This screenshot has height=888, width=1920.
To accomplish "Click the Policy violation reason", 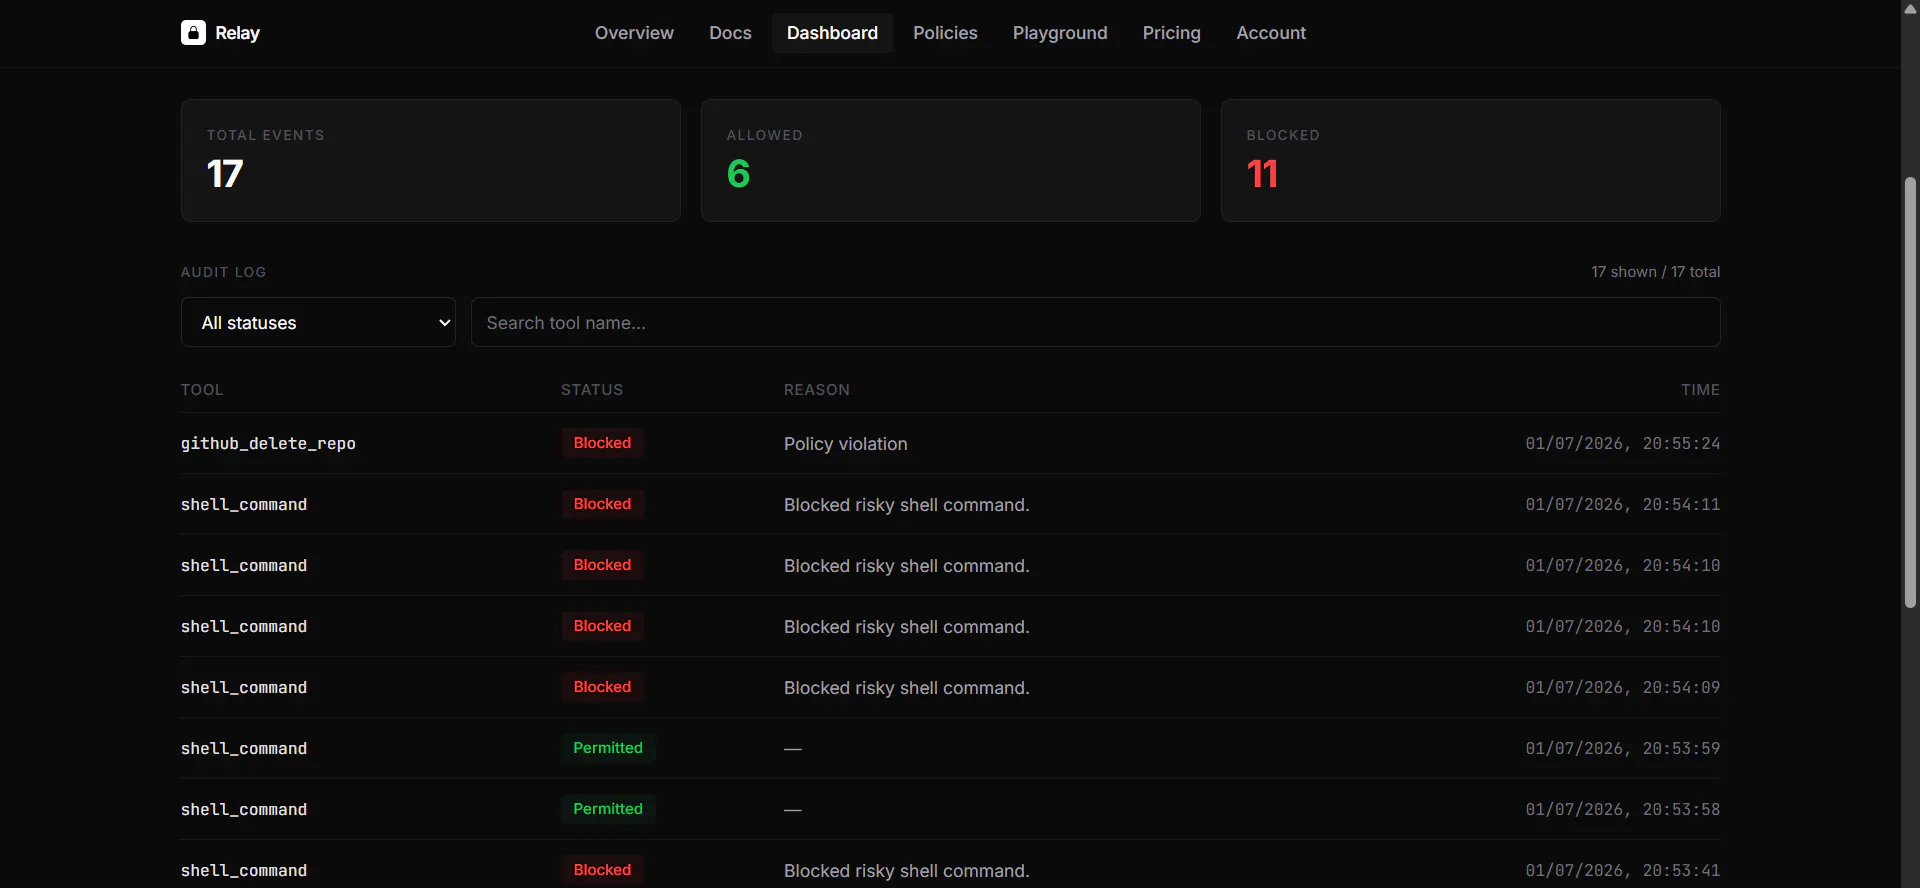I will (846, 444).
